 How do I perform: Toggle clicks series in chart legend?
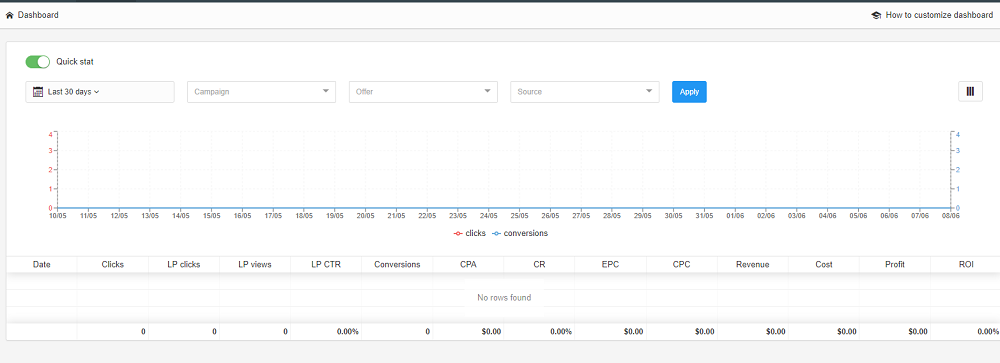[x=469, y=233]
